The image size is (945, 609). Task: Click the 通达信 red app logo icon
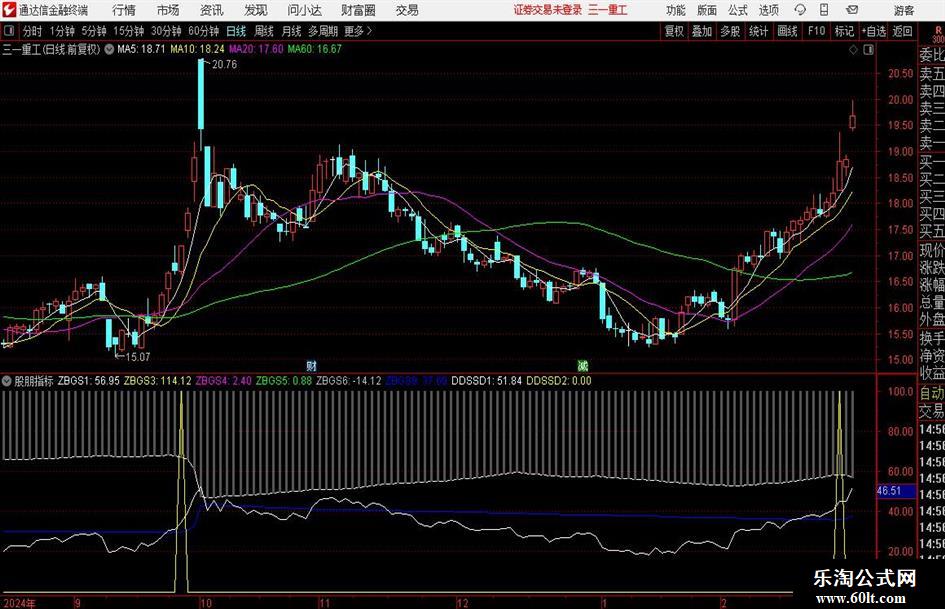[8, 10]
